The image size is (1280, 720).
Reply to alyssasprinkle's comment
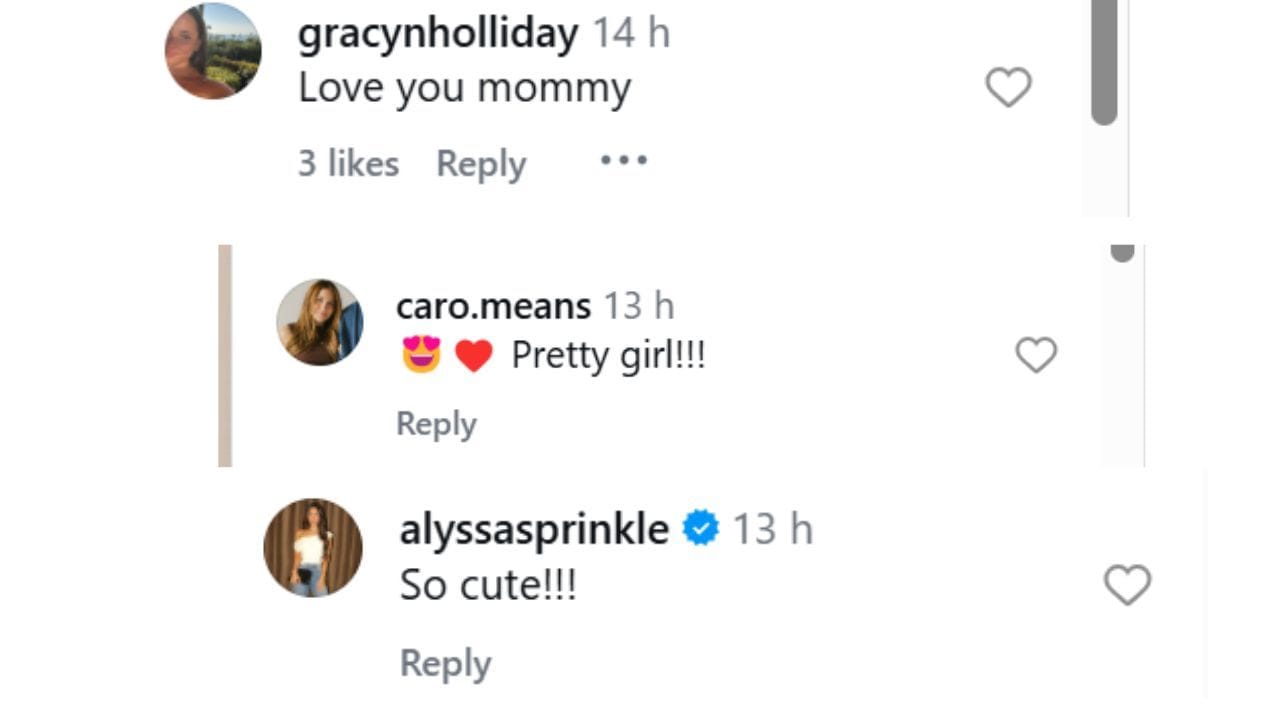pyautogui.click(x=445, y=663)
